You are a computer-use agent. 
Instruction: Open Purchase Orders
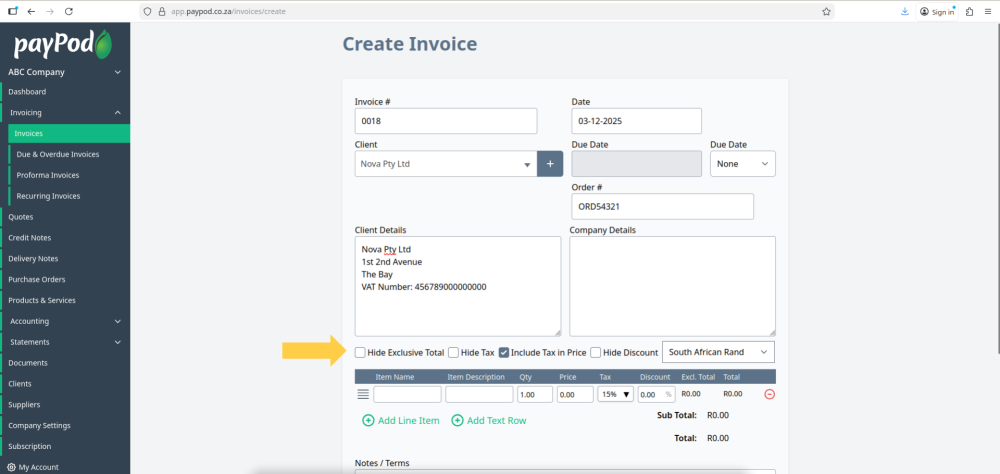[x=65, y=279]
